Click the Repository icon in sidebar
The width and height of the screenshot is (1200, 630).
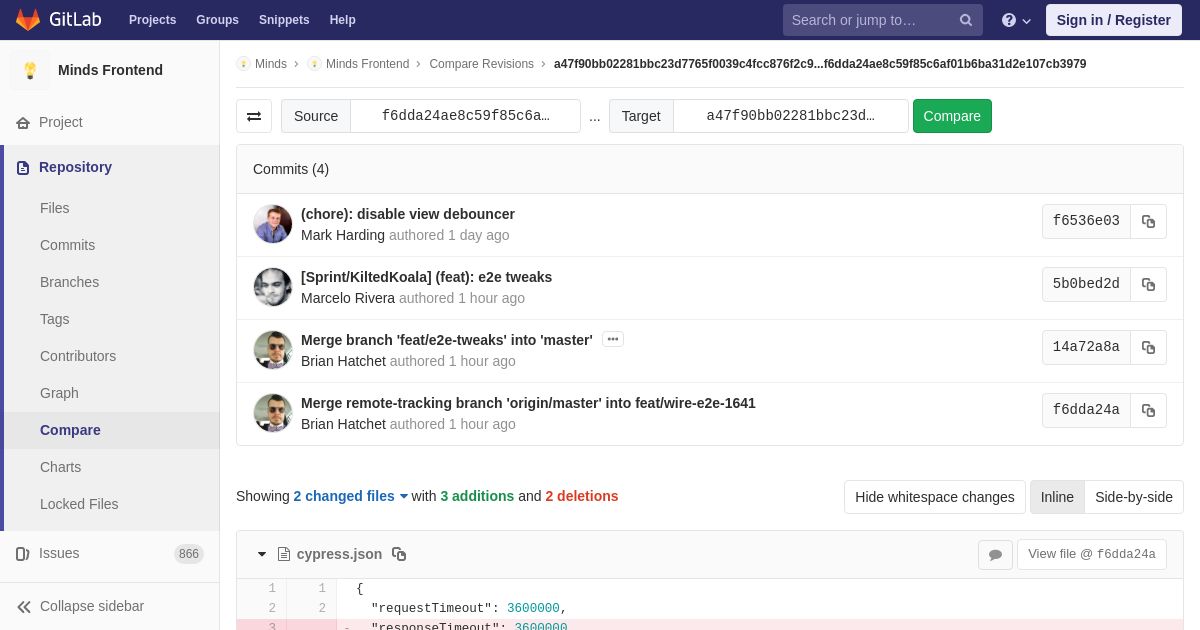pos(23,167)
